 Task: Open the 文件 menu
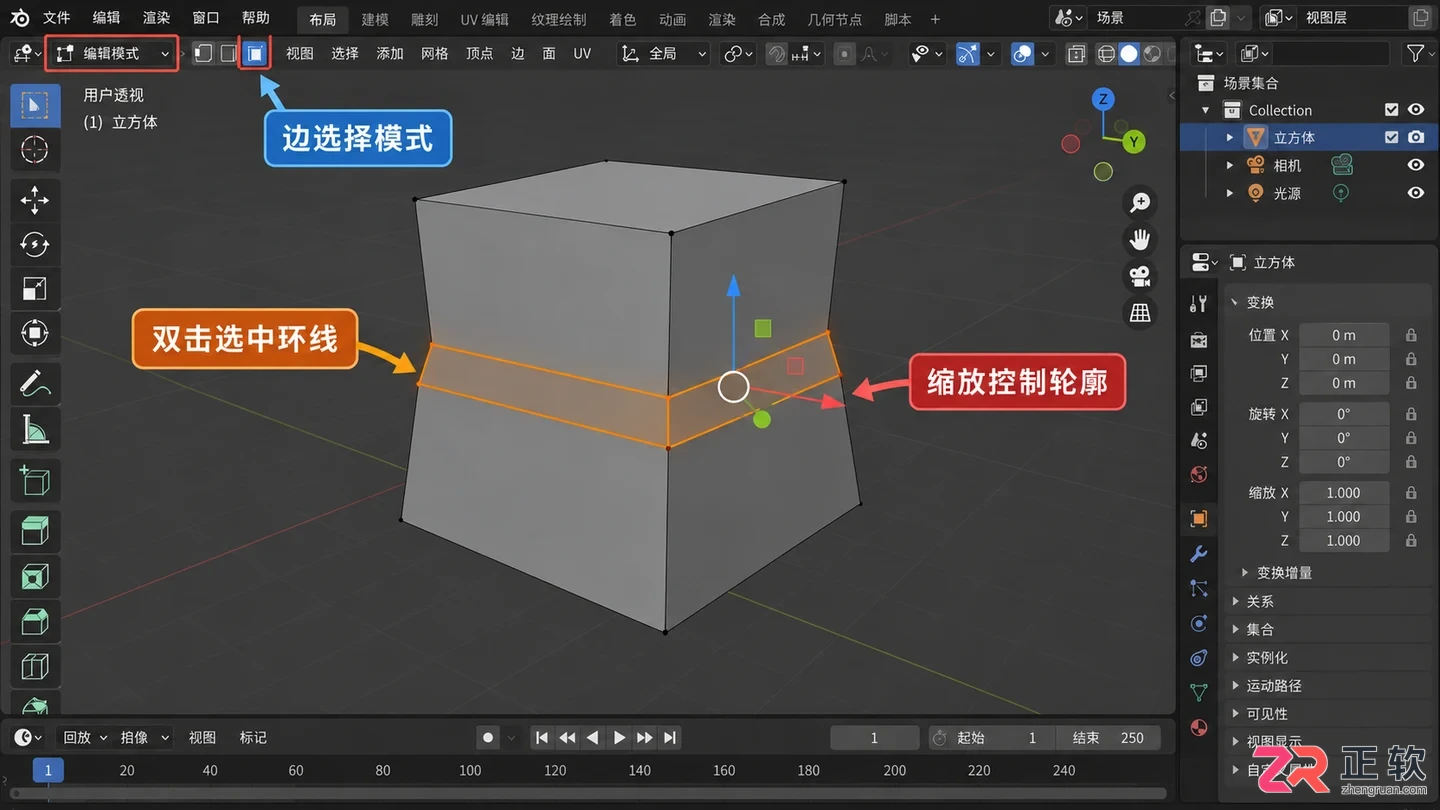(57, 18)
